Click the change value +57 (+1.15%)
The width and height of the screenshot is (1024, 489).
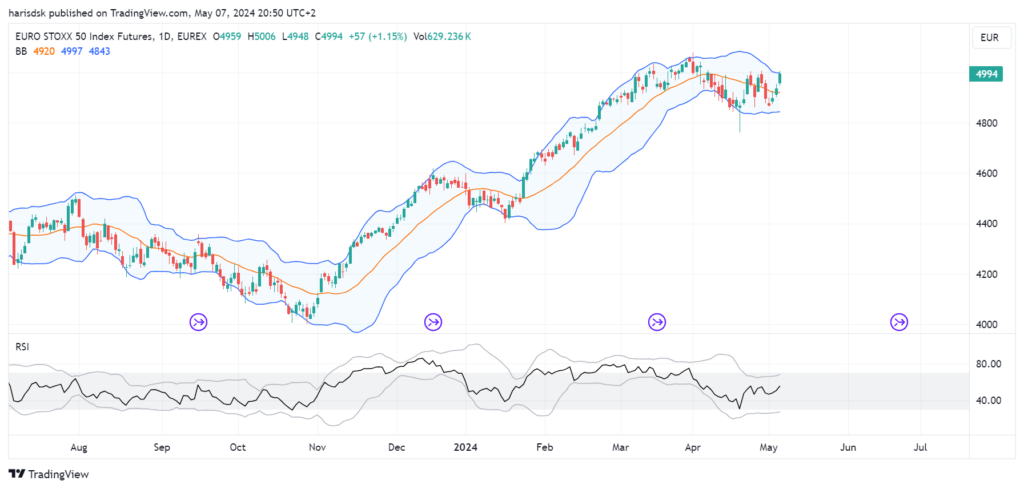(x=376, y=37)
